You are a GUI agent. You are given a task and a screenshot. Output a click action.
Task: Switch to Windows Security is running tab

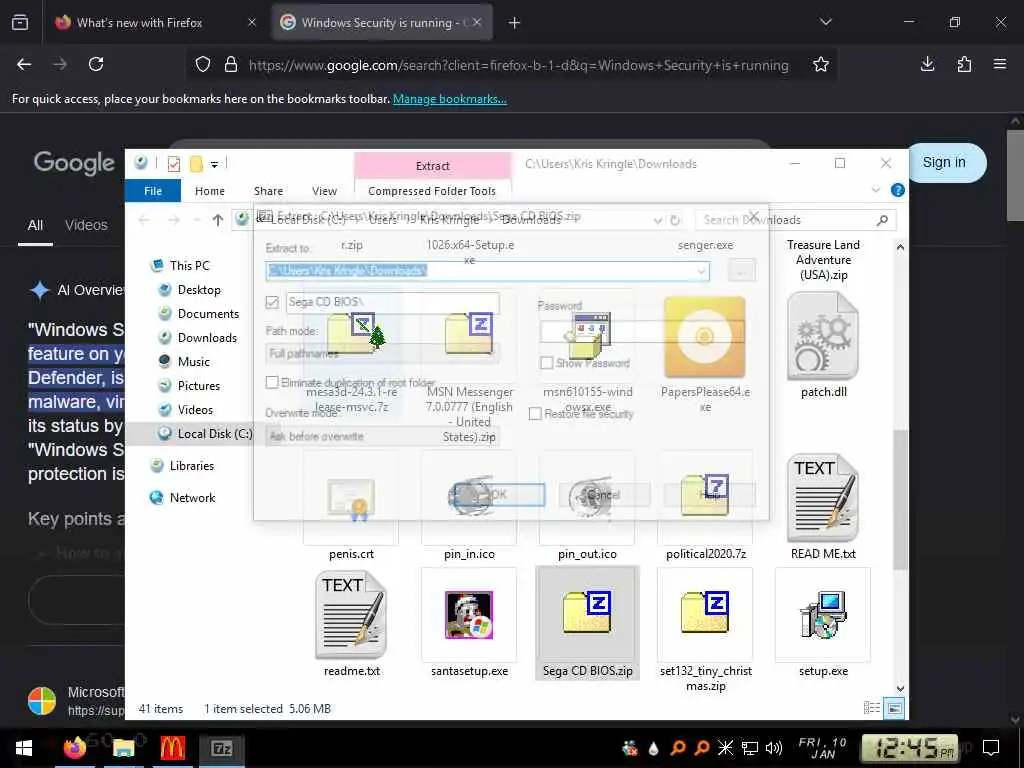382,23
